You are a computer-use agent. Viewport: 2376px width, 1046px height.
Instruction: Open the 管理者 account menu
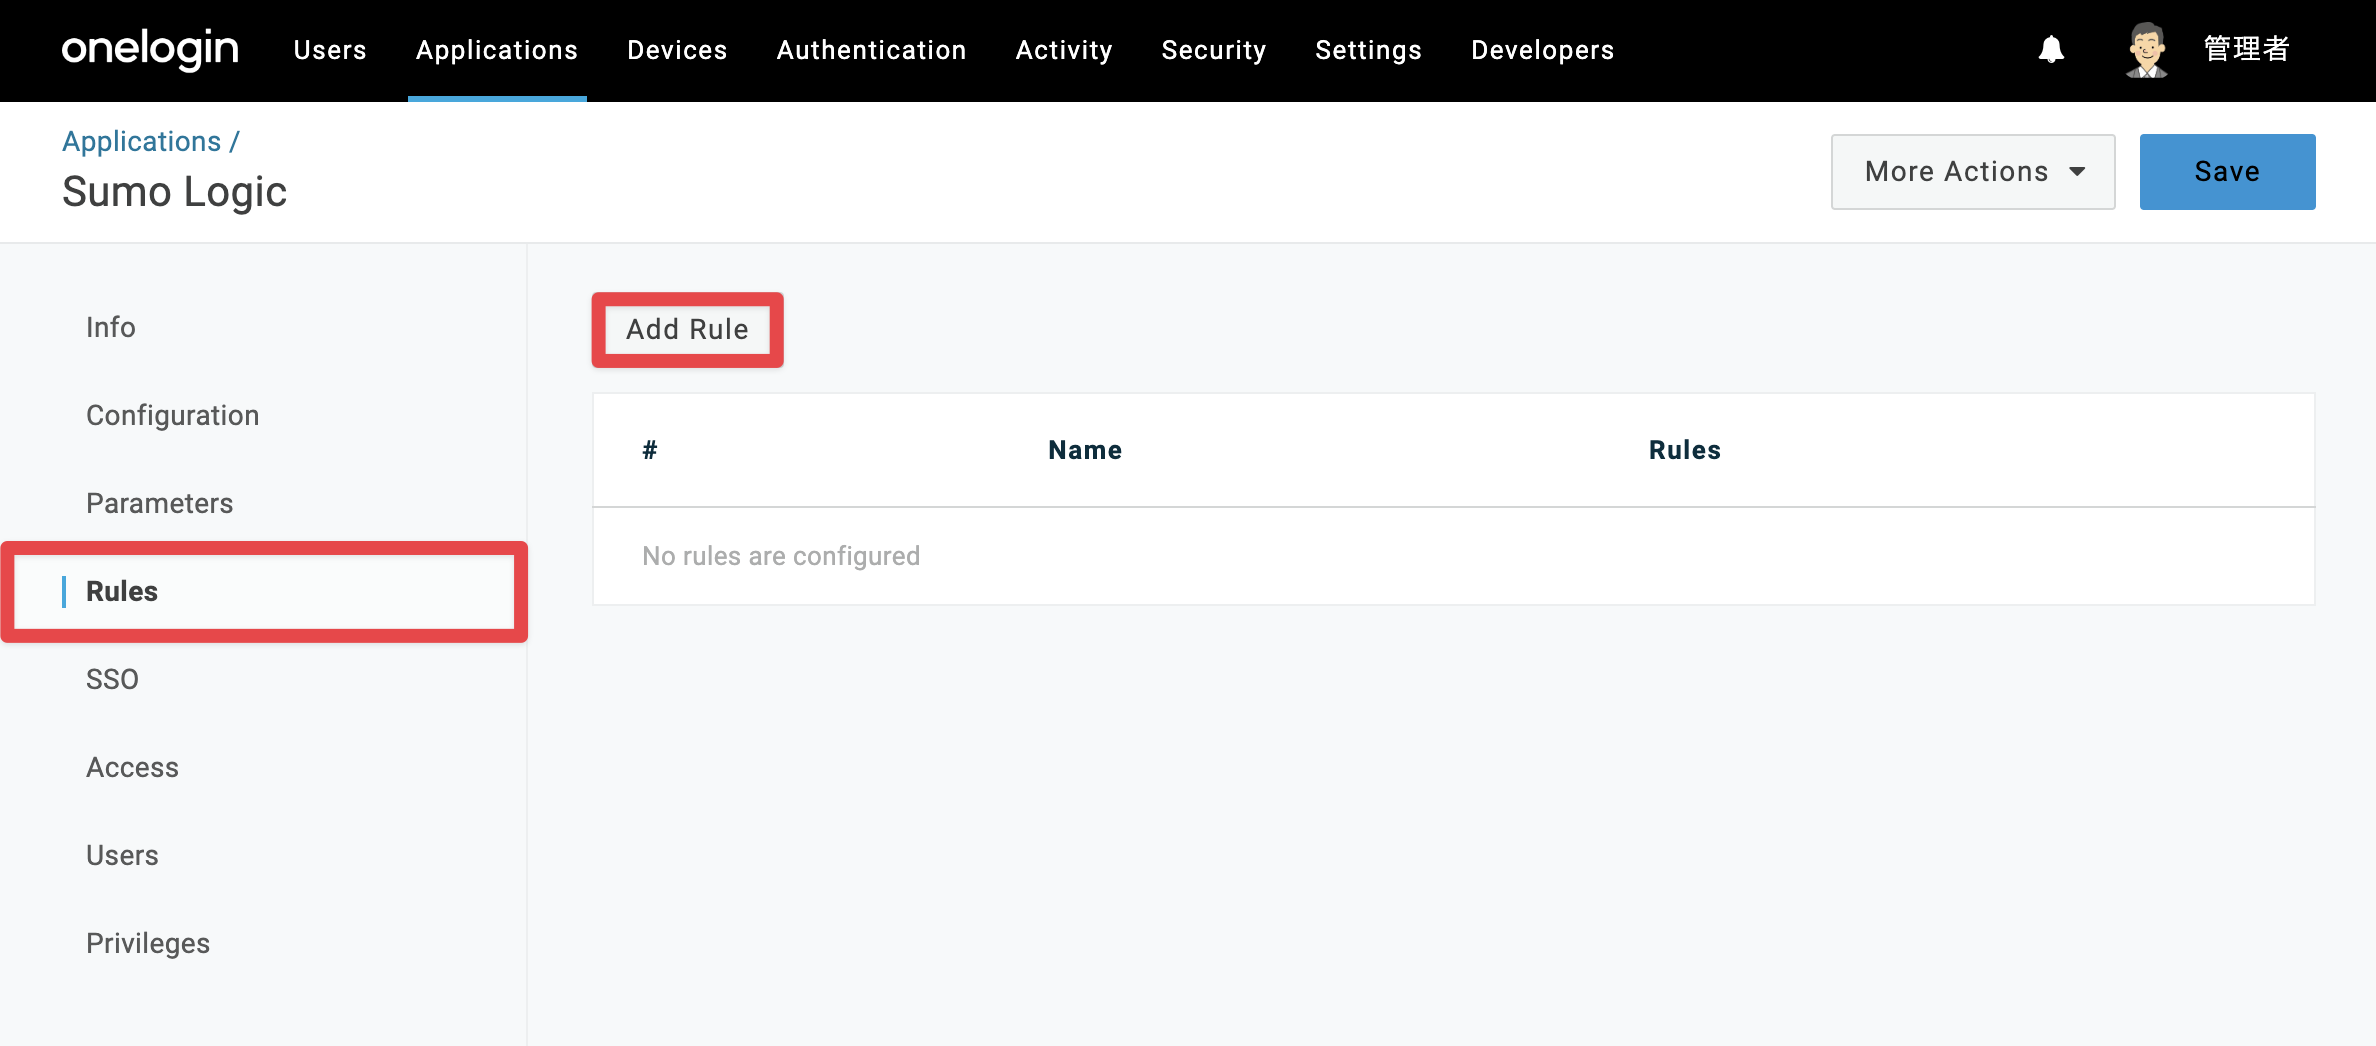(x=2246, y=49)
